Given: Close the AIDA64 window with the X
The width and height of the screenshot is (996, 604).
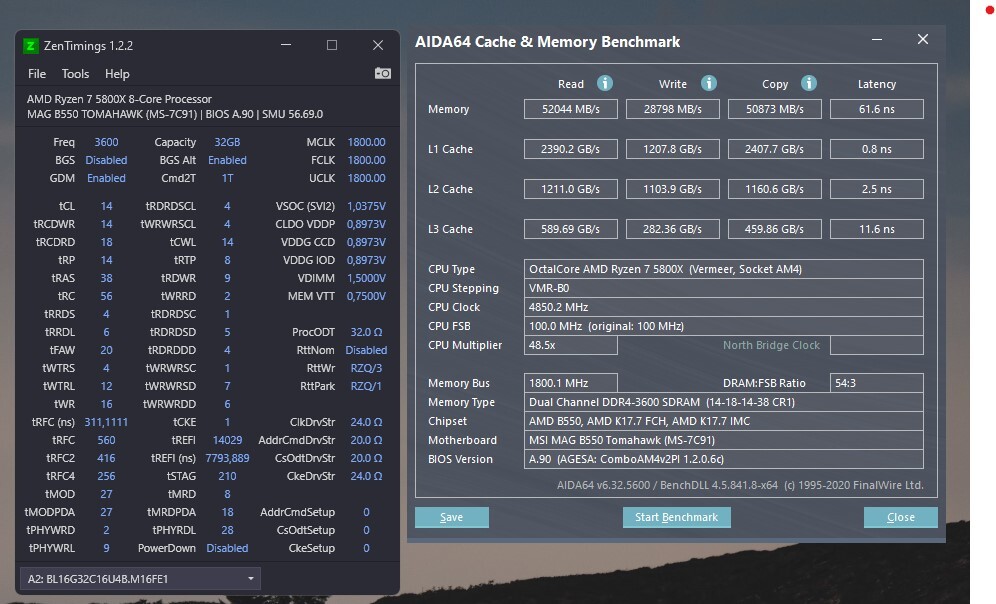Looking at the screenshot, I should pos(923,39).
